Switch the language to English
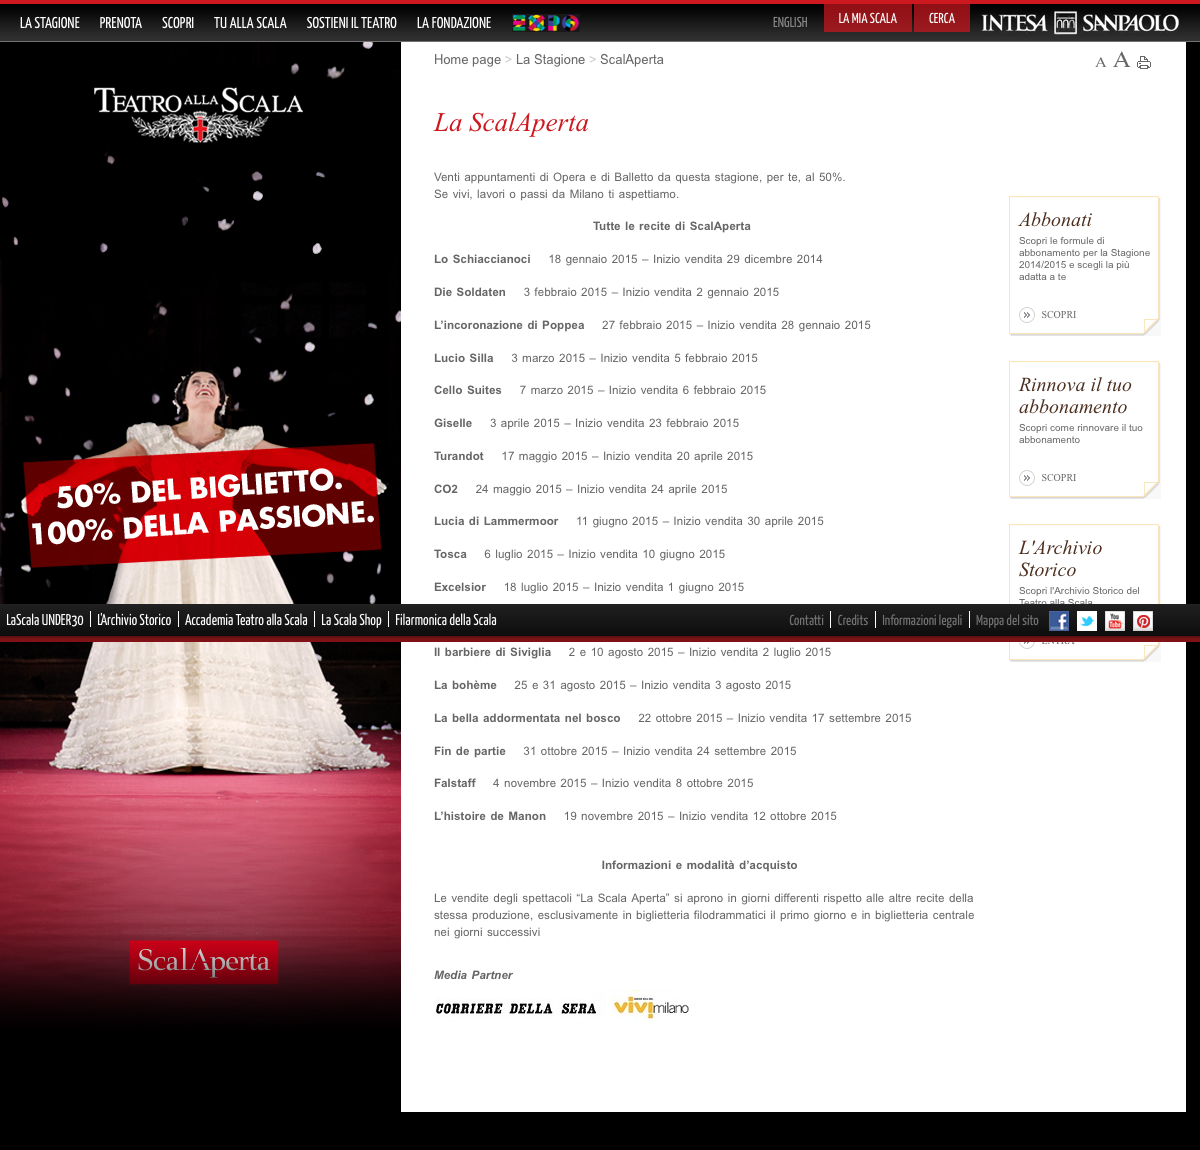This screenshot has height=1150, width=1200. point(789,22)
